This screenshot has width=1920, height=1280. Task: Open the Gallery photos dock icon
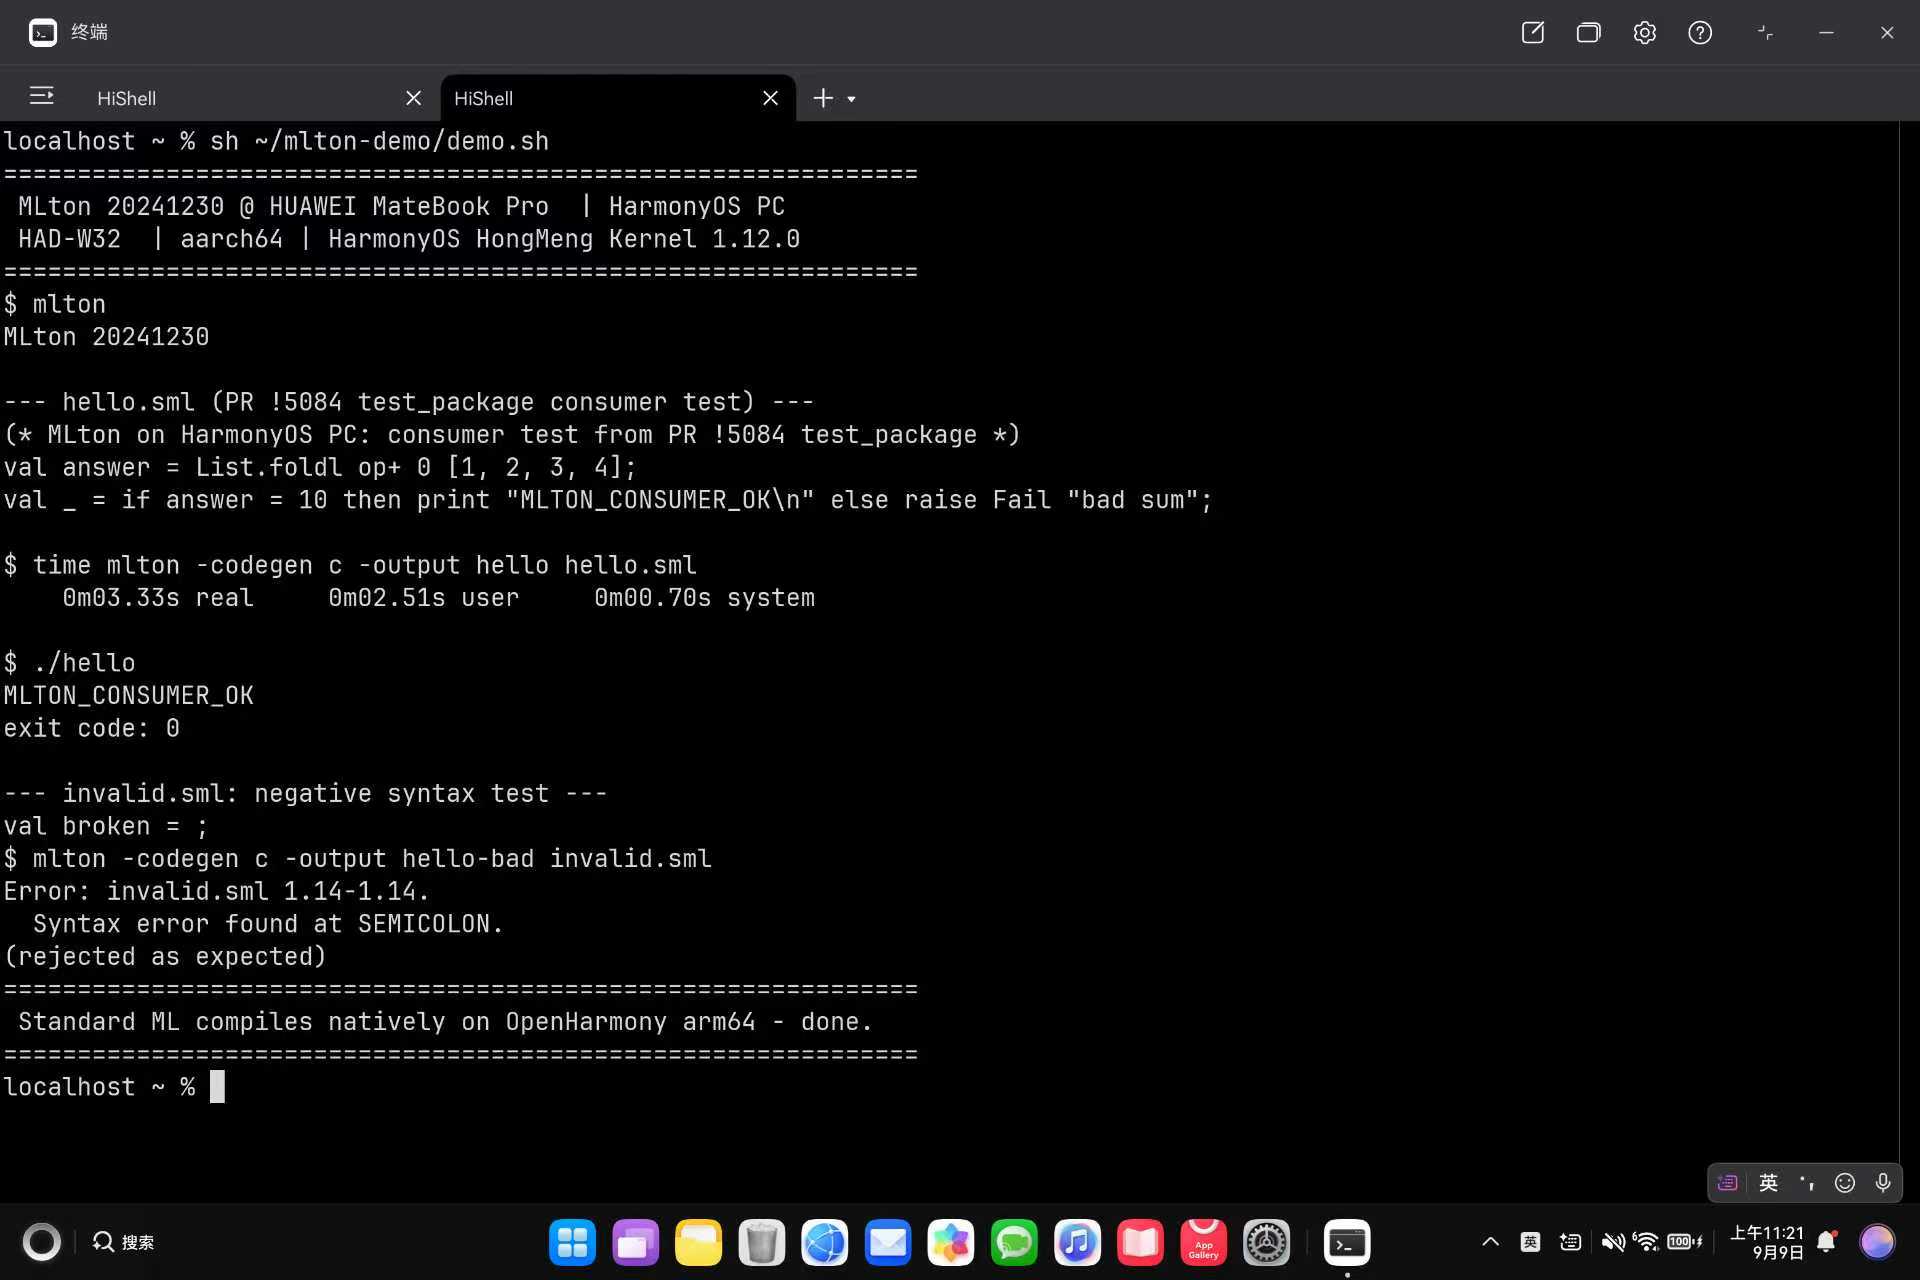tap(951, 1243)
